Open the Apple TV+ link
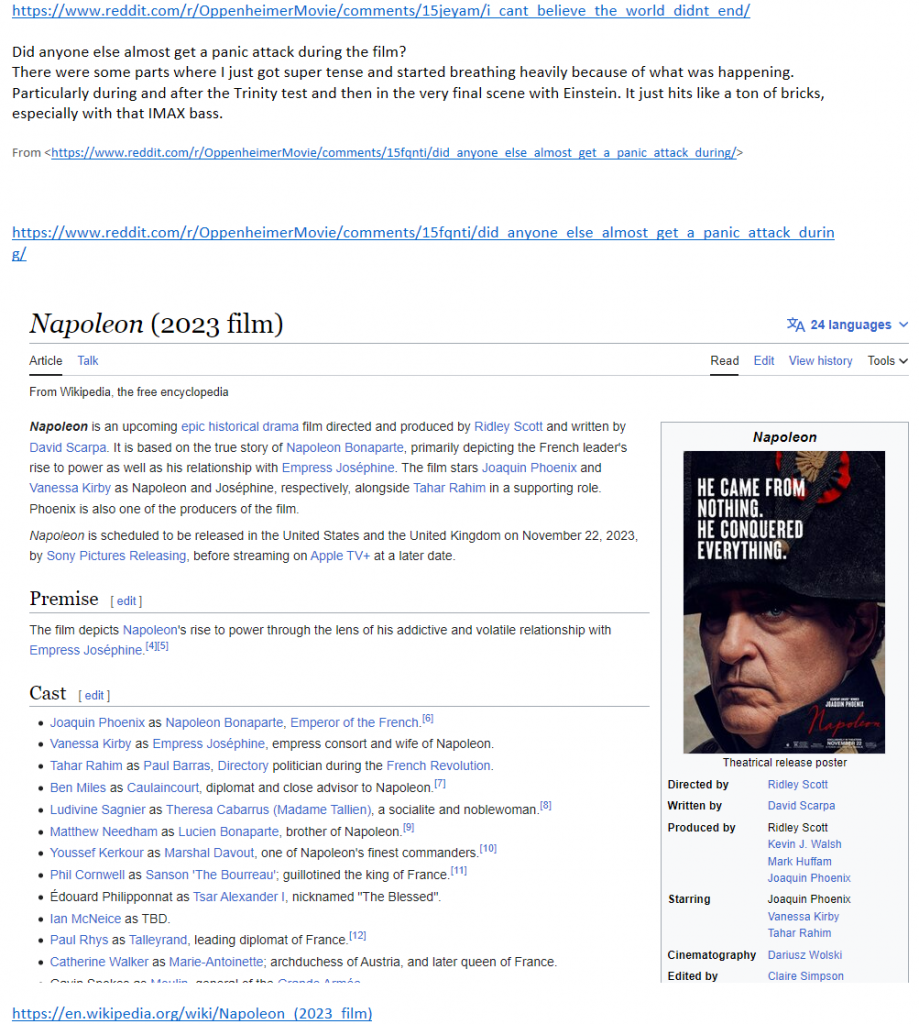Image resolution: width=919 pixels, height=1024 pixels. (340, 556)
